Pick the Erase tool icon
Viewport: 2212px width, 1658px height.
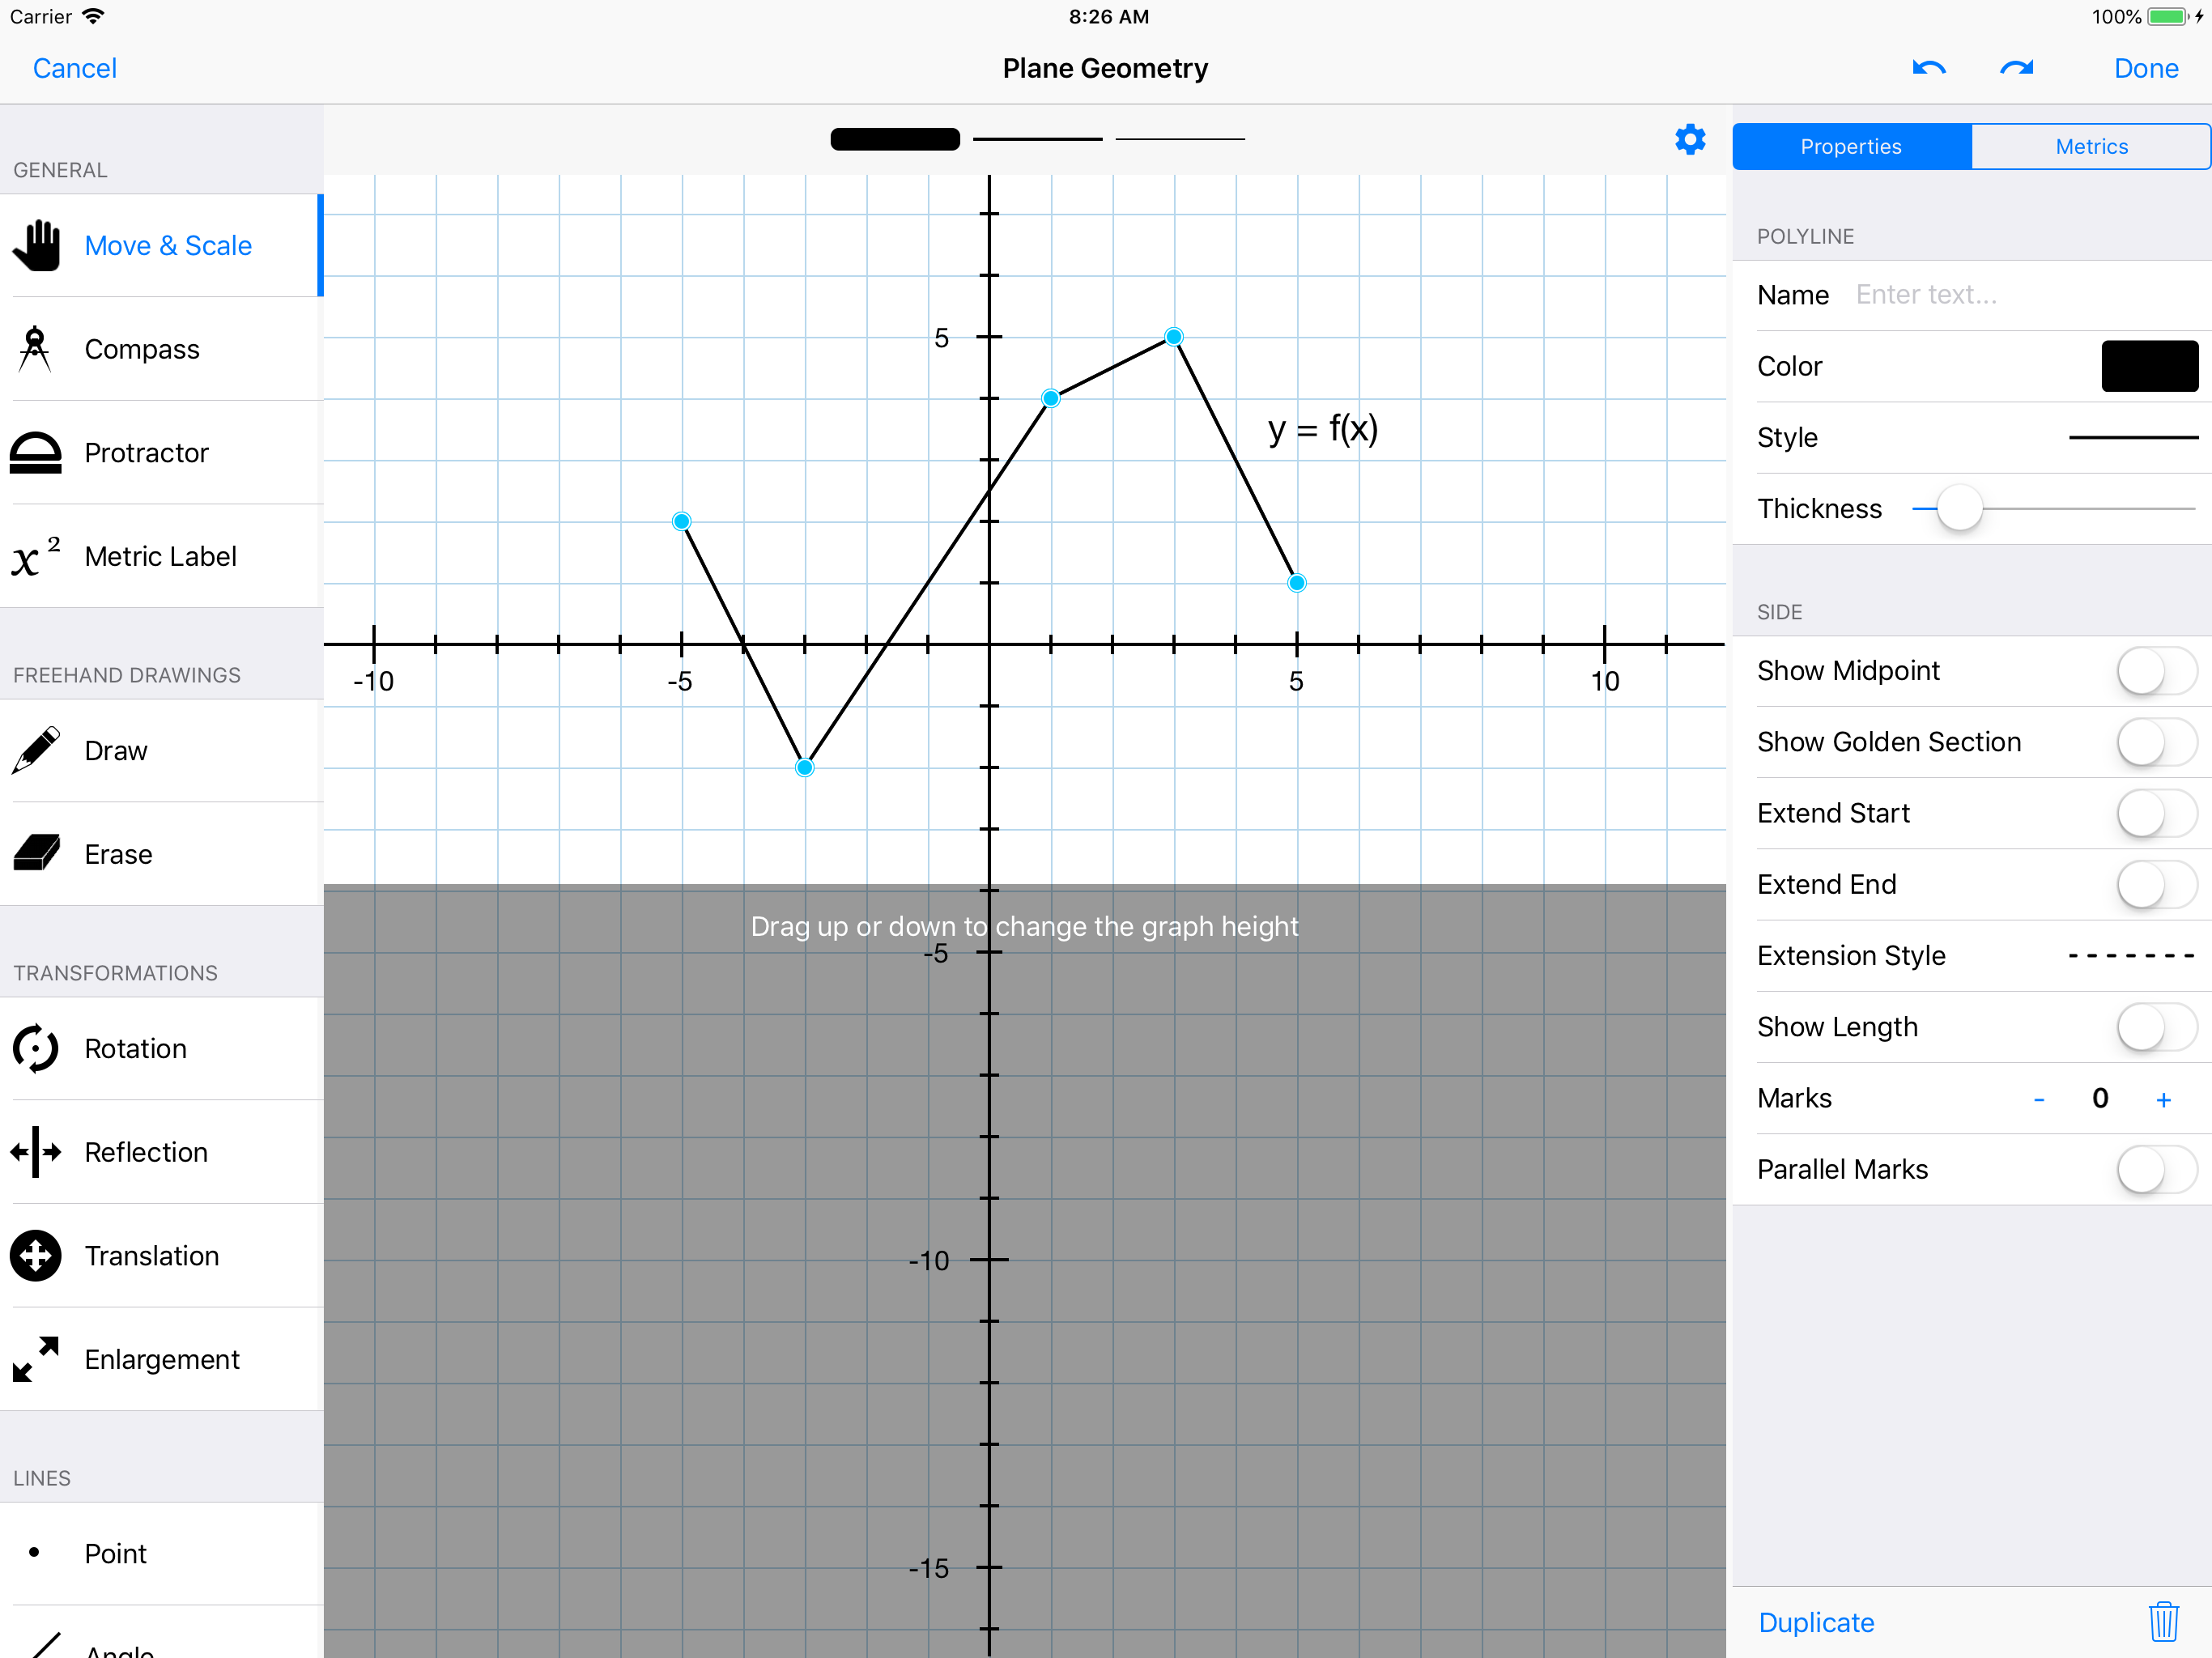tap(35, 854)
